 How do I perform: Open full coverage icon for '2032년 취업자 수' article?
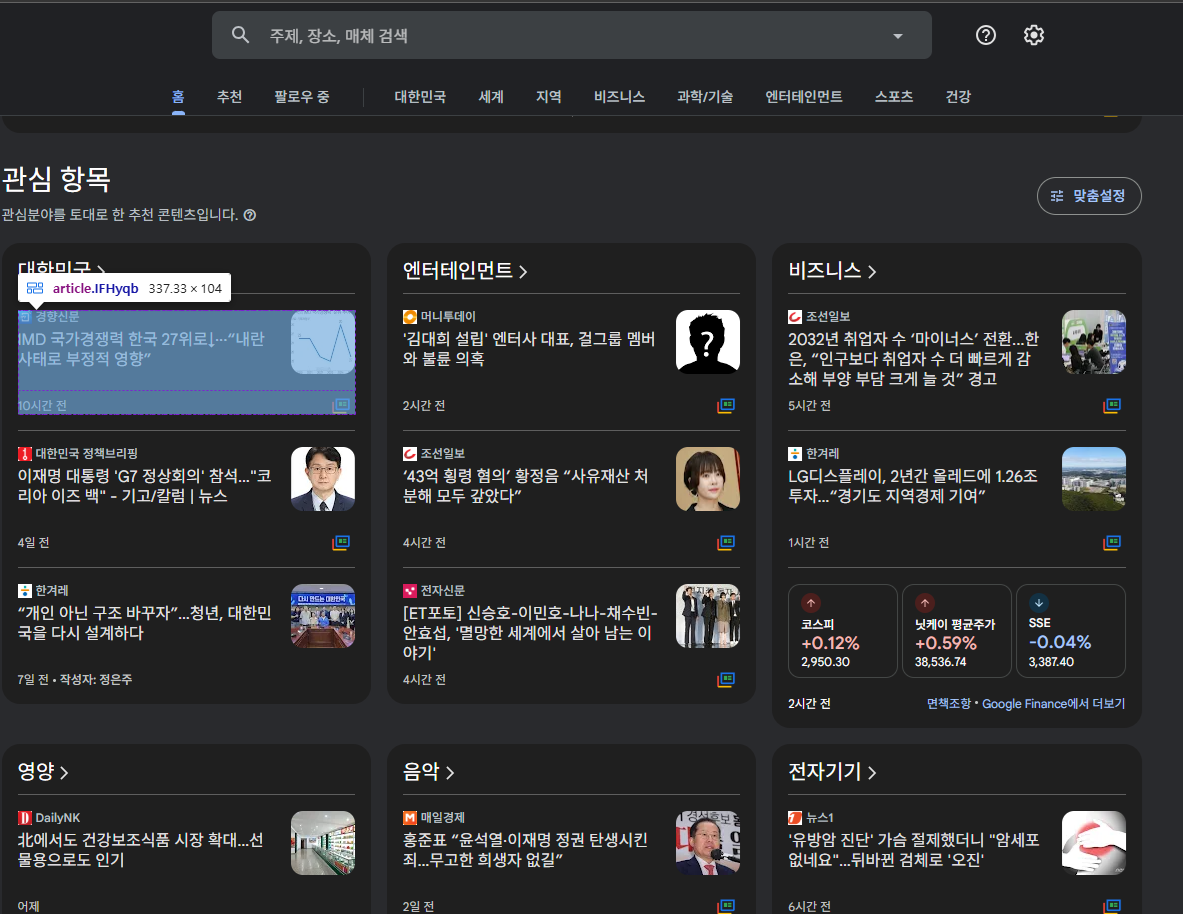(1111, 405)
